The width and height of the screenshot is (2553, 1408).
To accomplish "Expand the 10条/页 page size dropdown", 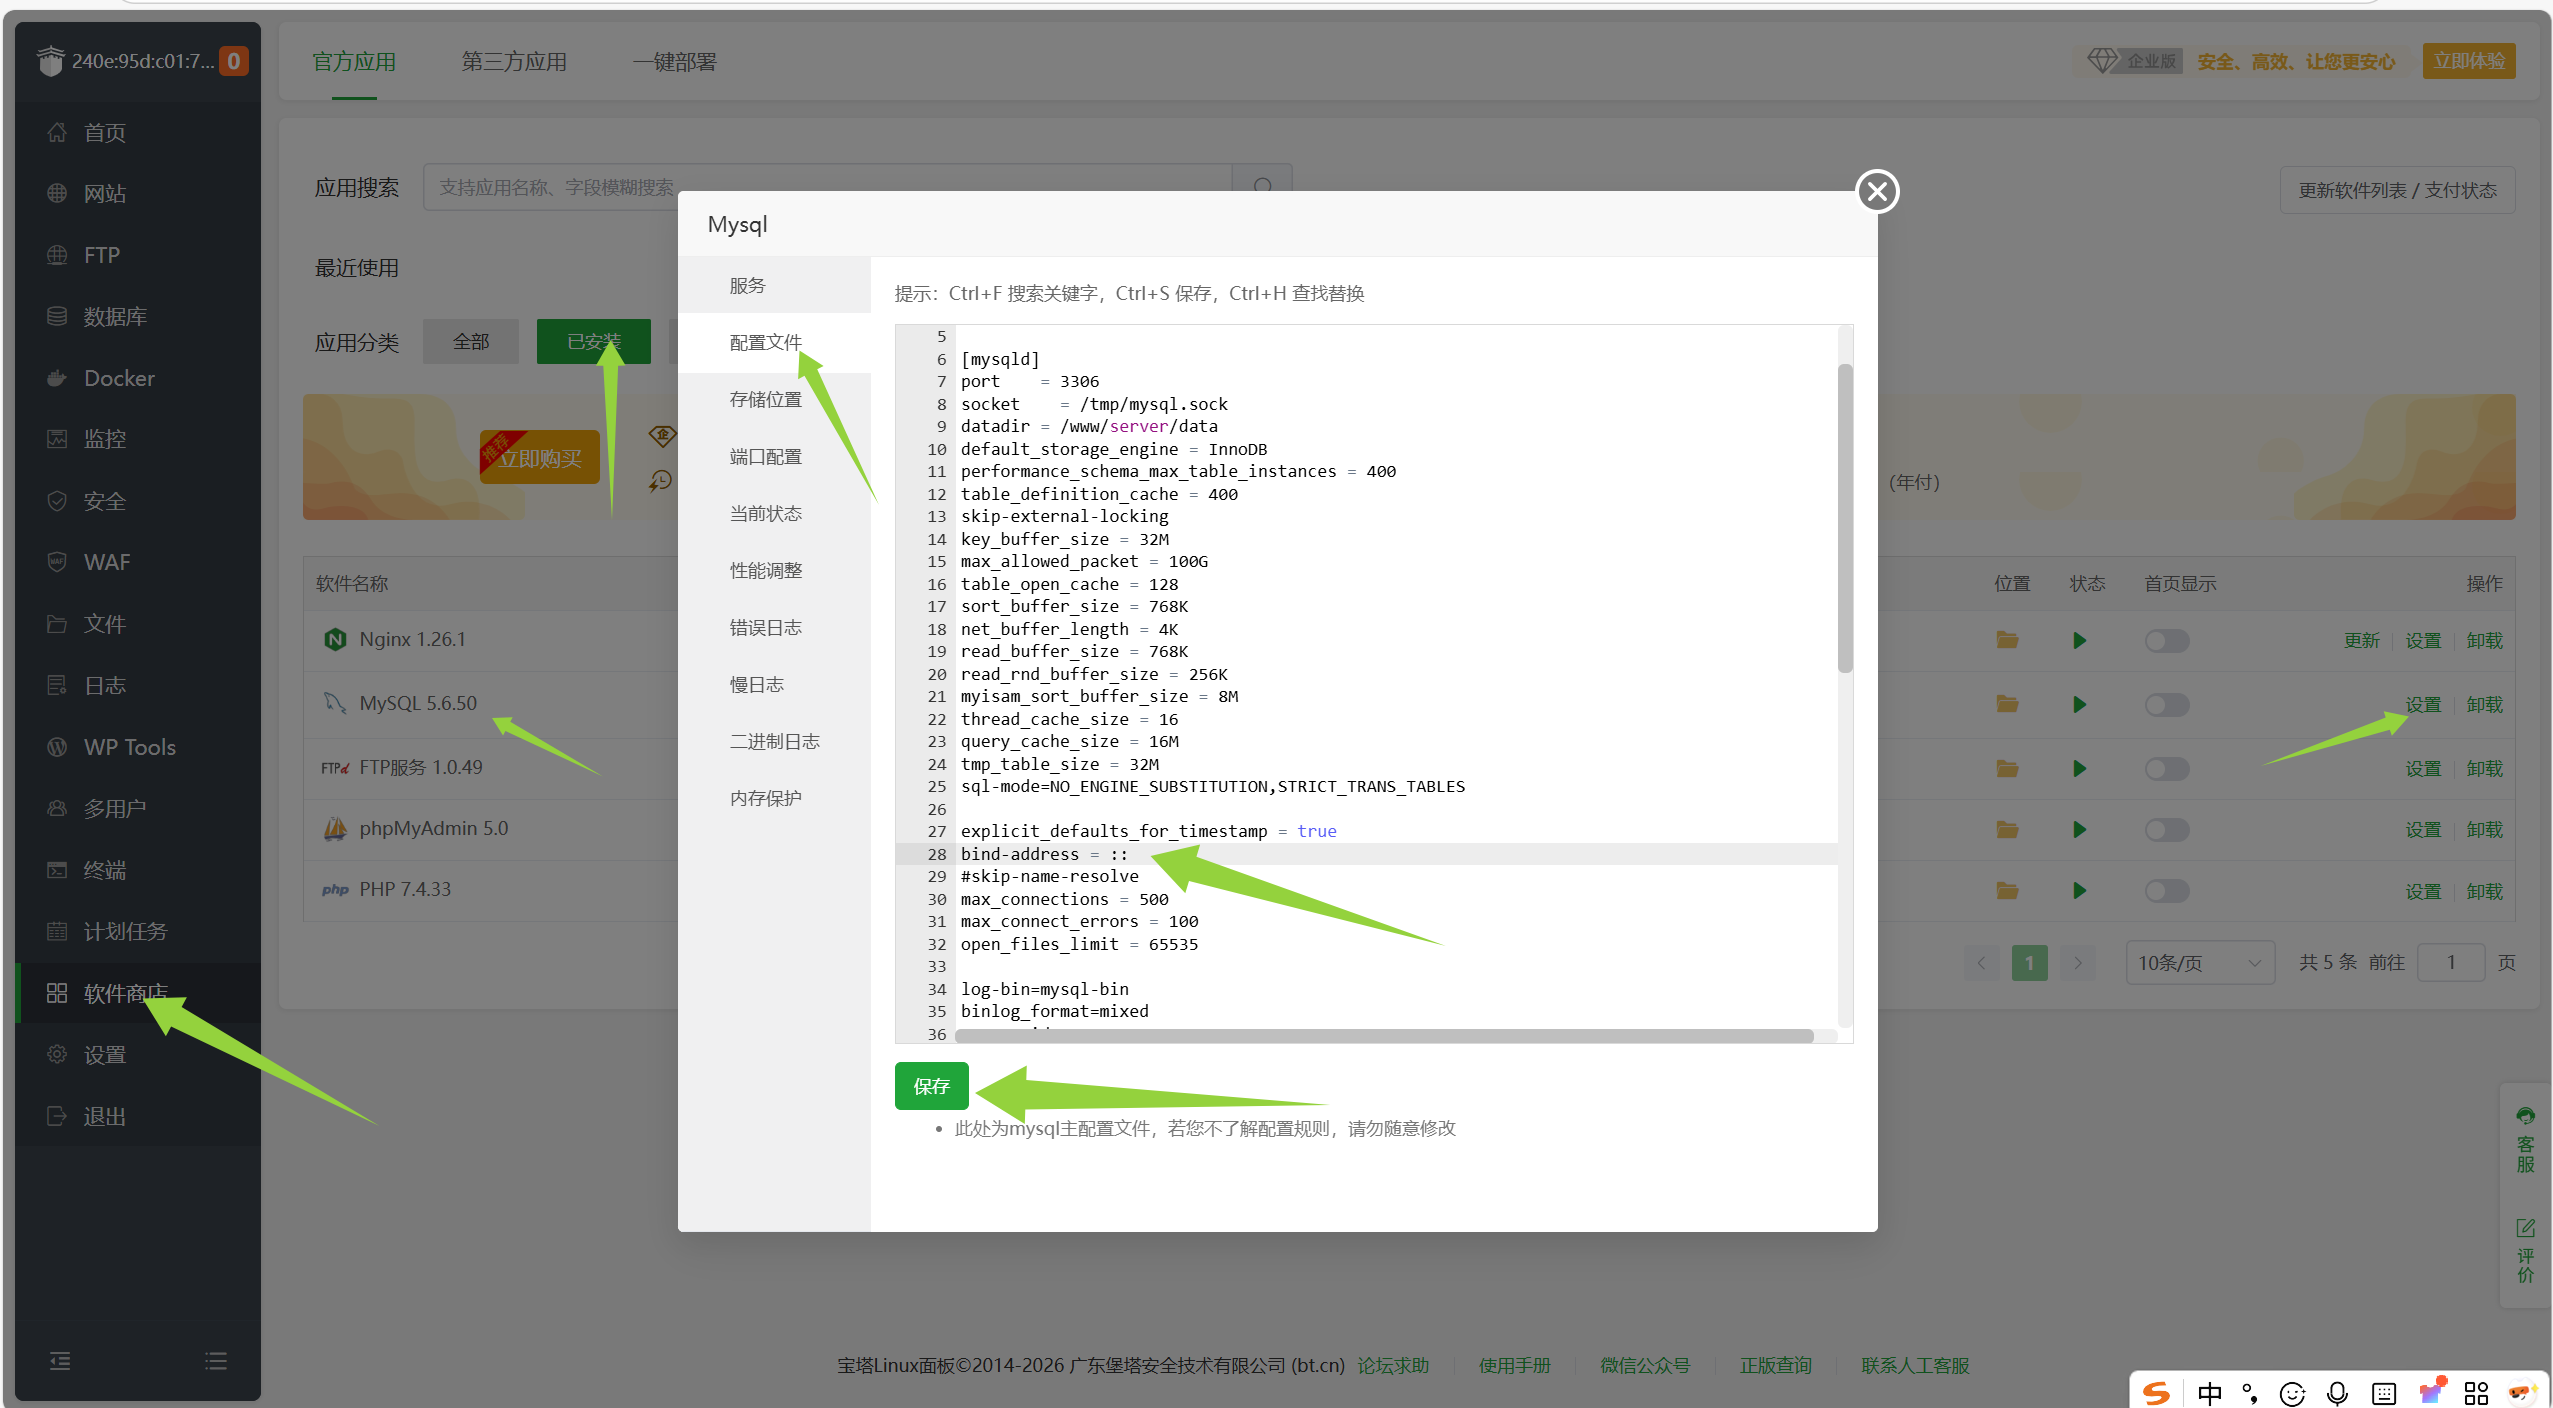I will 2199,962.
